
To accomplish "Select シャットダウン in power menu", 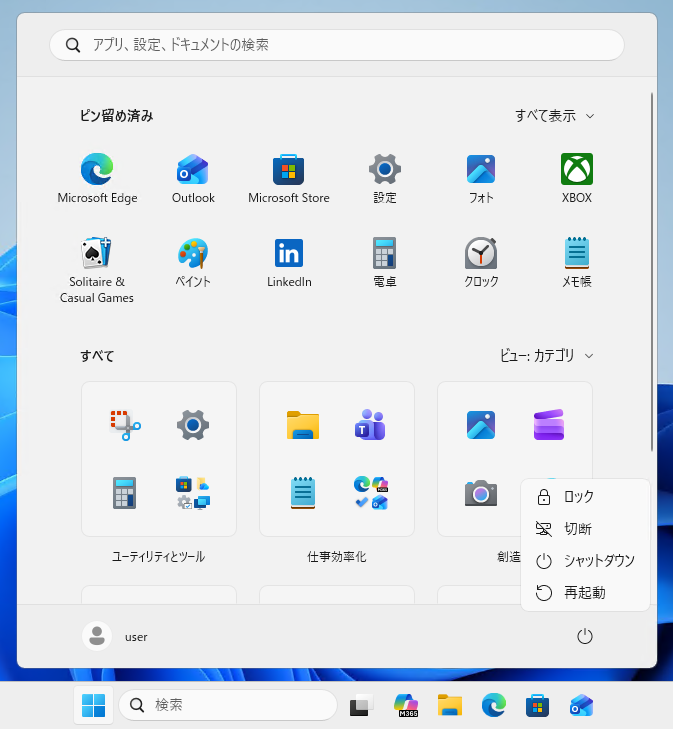I will 585,561.
